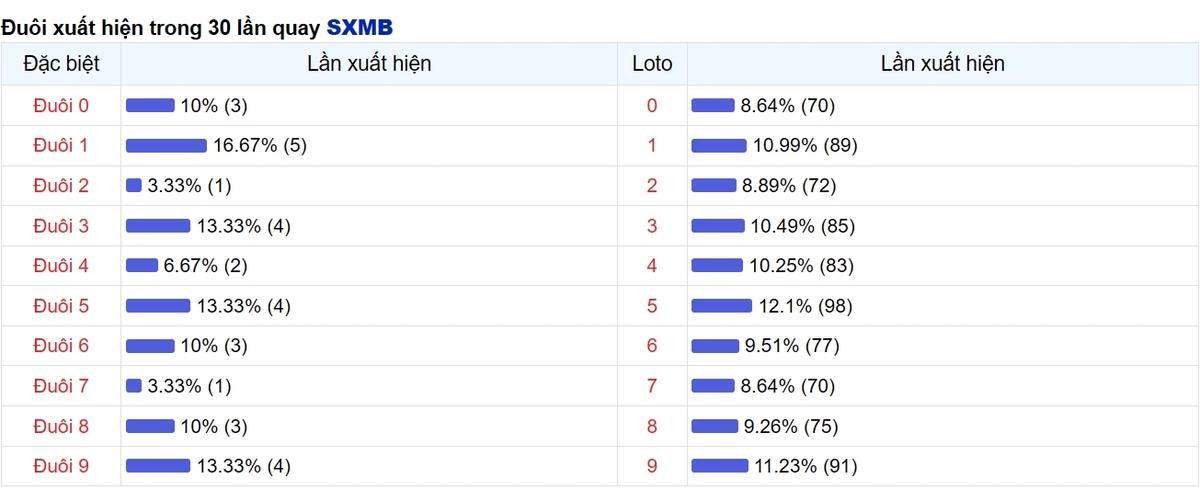Select the Đuôi 0 row label
This screenshot has height=490, width=1200.
61,105
